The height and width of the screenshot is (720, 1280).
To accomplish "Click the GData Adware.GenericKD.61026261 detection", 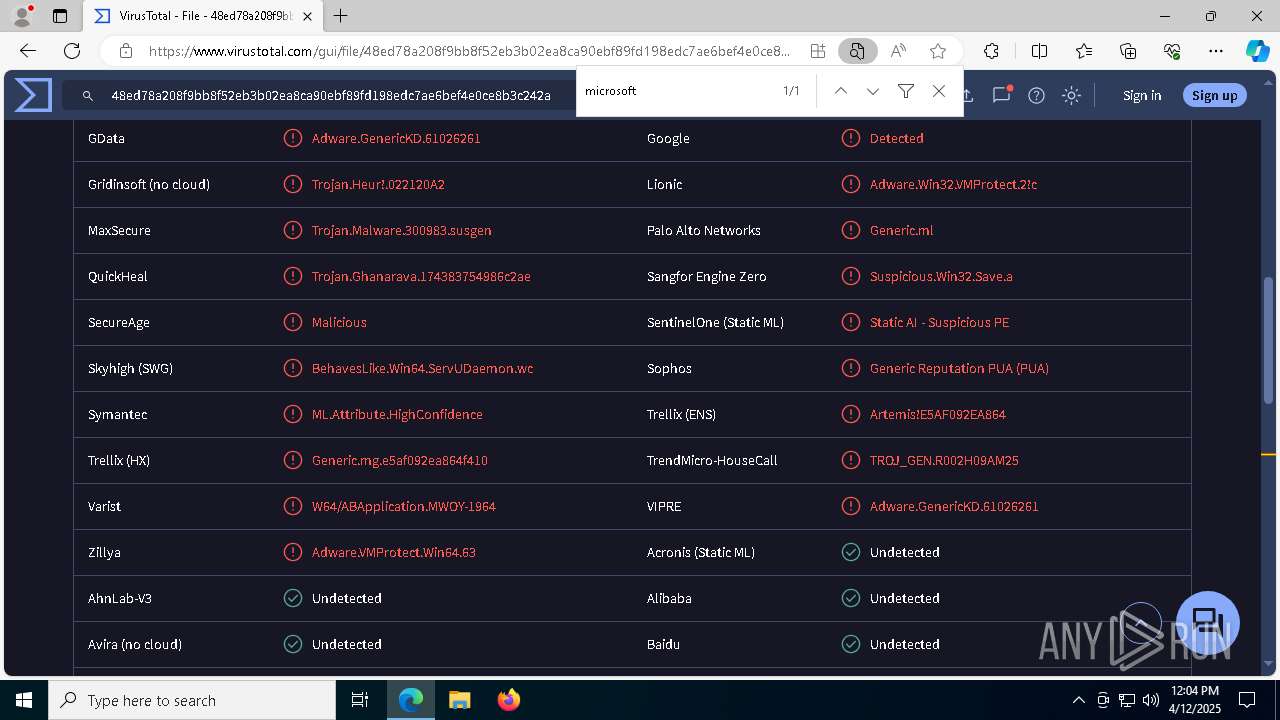I will pos(396,138).
